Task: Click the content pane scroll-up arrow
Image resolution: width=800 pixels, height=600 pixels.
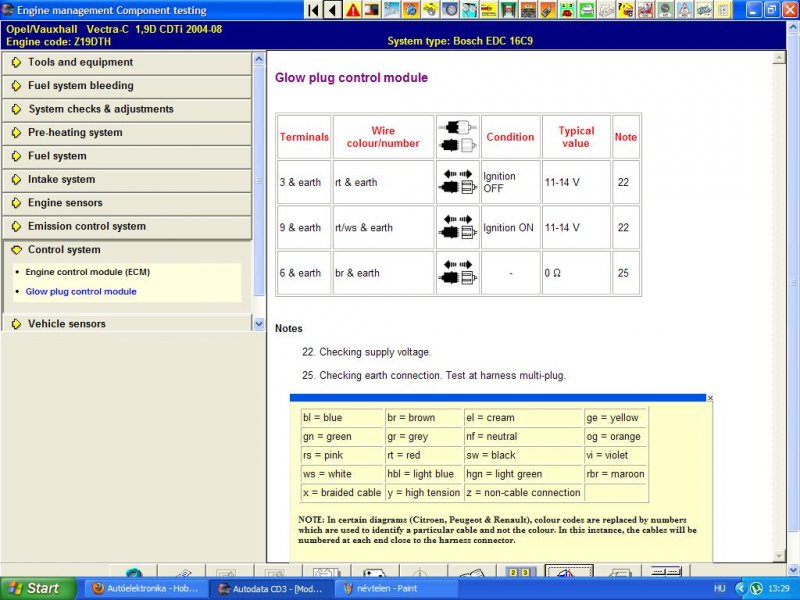Action: point(779,58)
